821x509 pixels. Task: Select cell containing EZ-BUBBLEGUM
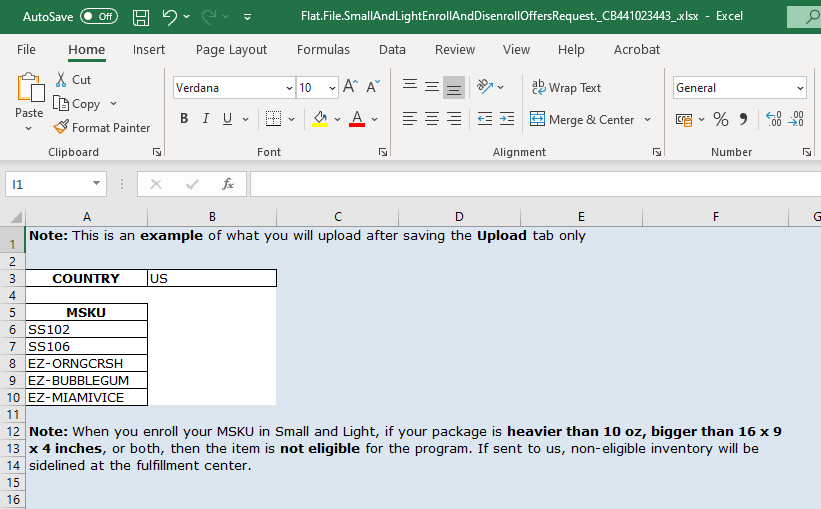click(x=87, y=380)
